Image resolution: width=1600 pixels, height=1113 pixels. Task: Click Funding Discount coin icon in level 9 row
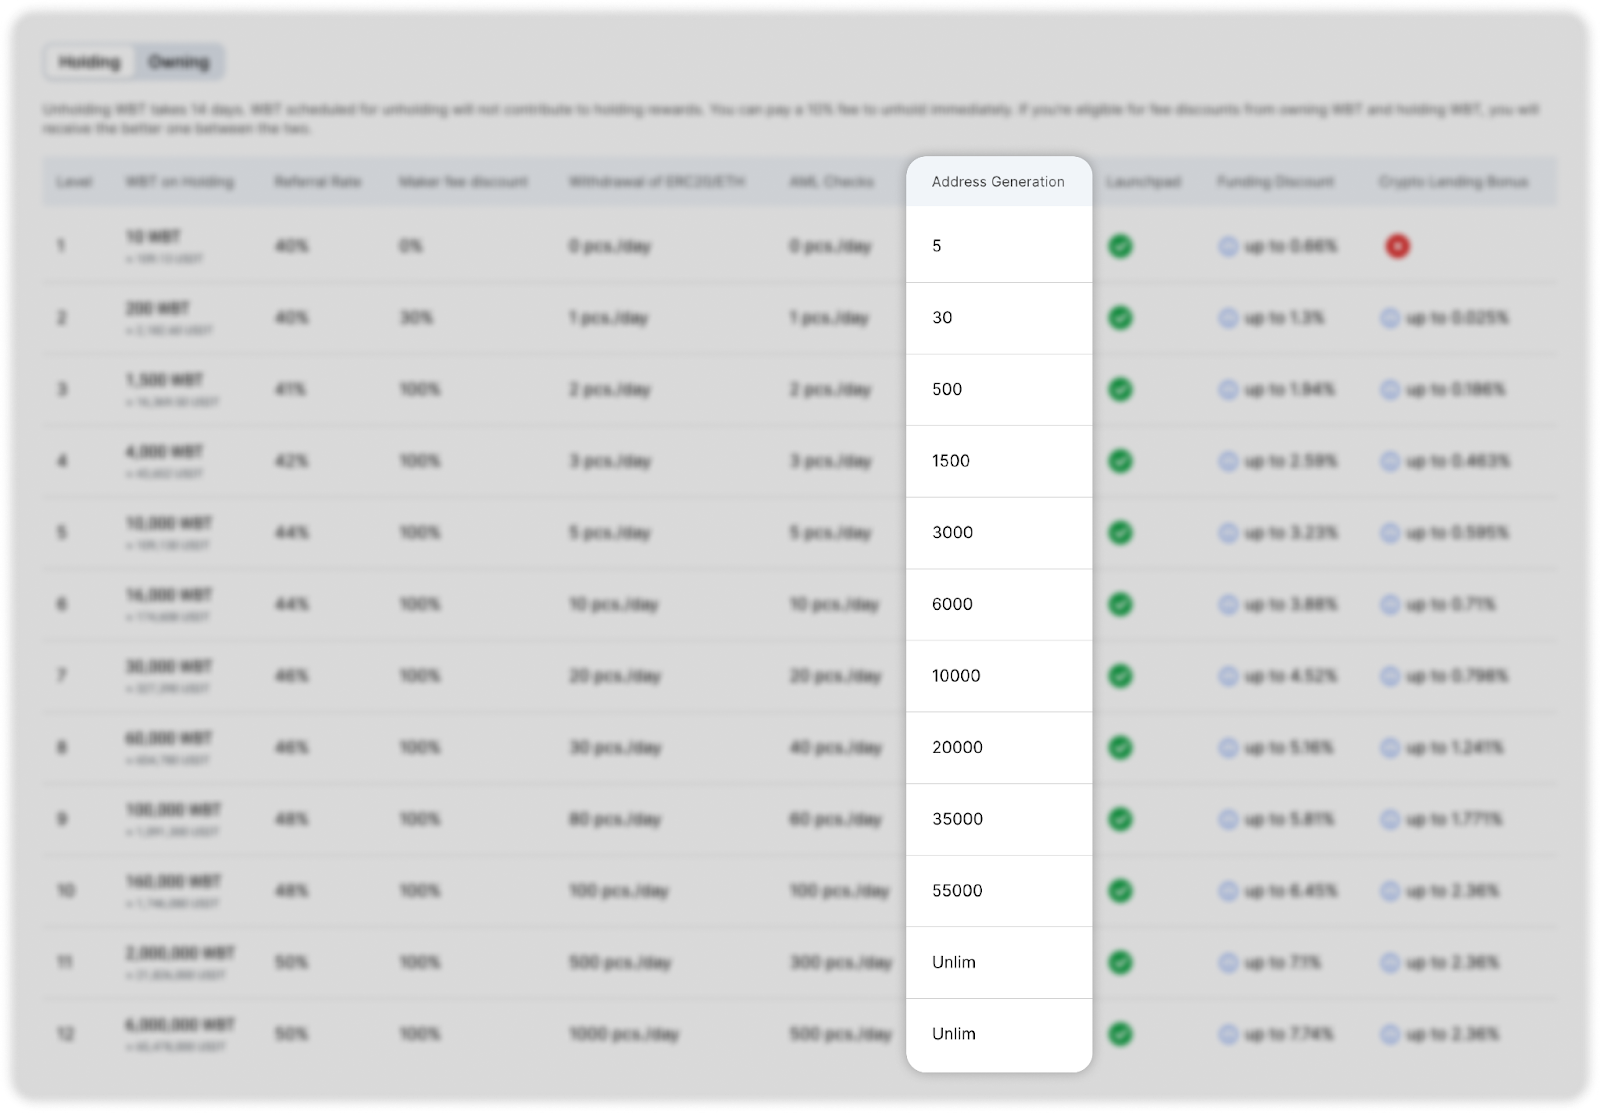(x=1228, y=819)
